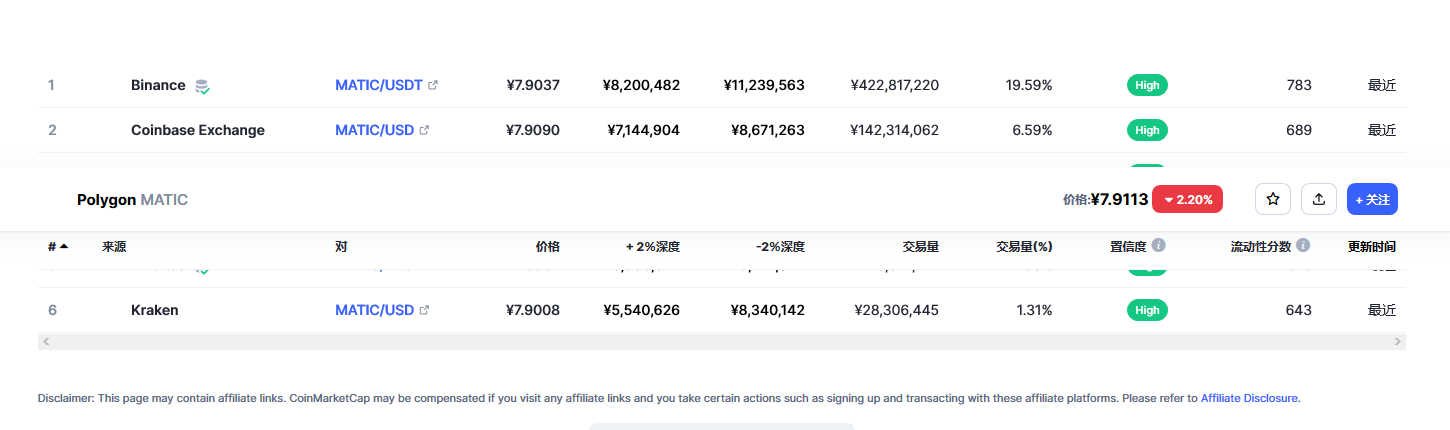Click the red -2.20% price change badge
The height and width of the screenshot is (430, 1450).
click(x=1188, y=199)
